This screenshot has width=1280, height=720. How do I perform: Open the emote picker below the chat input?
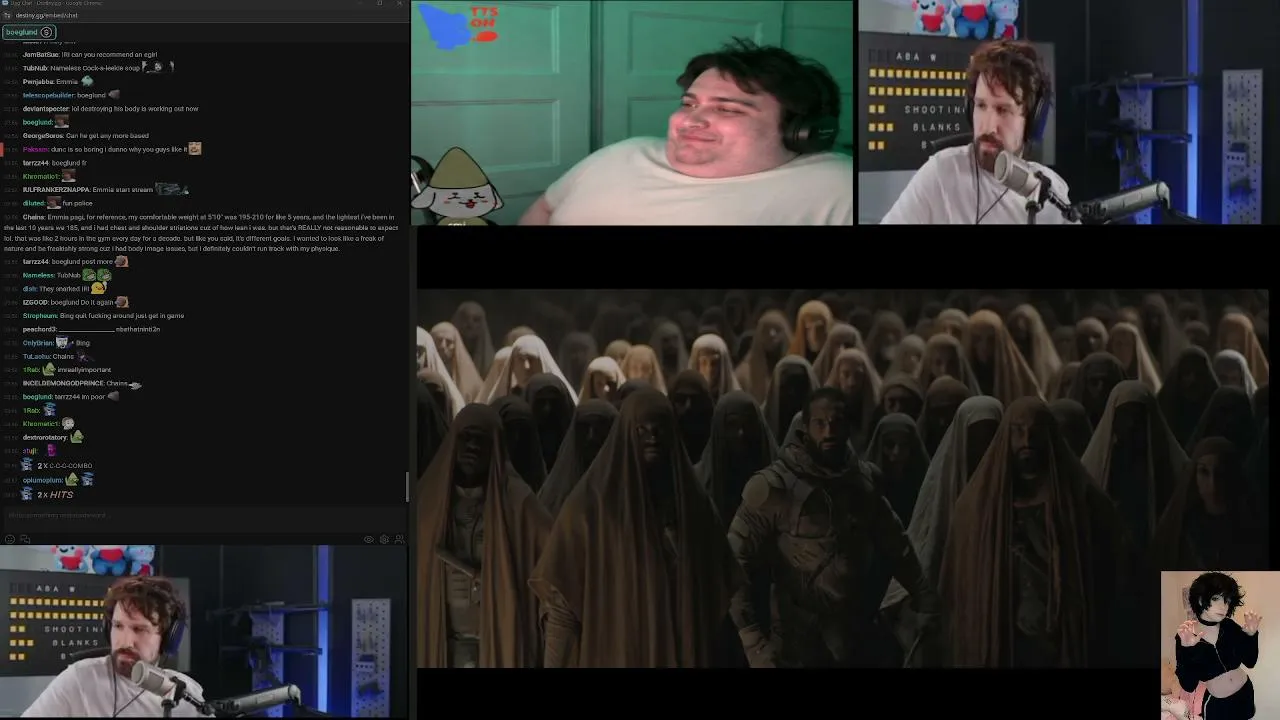pos(10,539)
